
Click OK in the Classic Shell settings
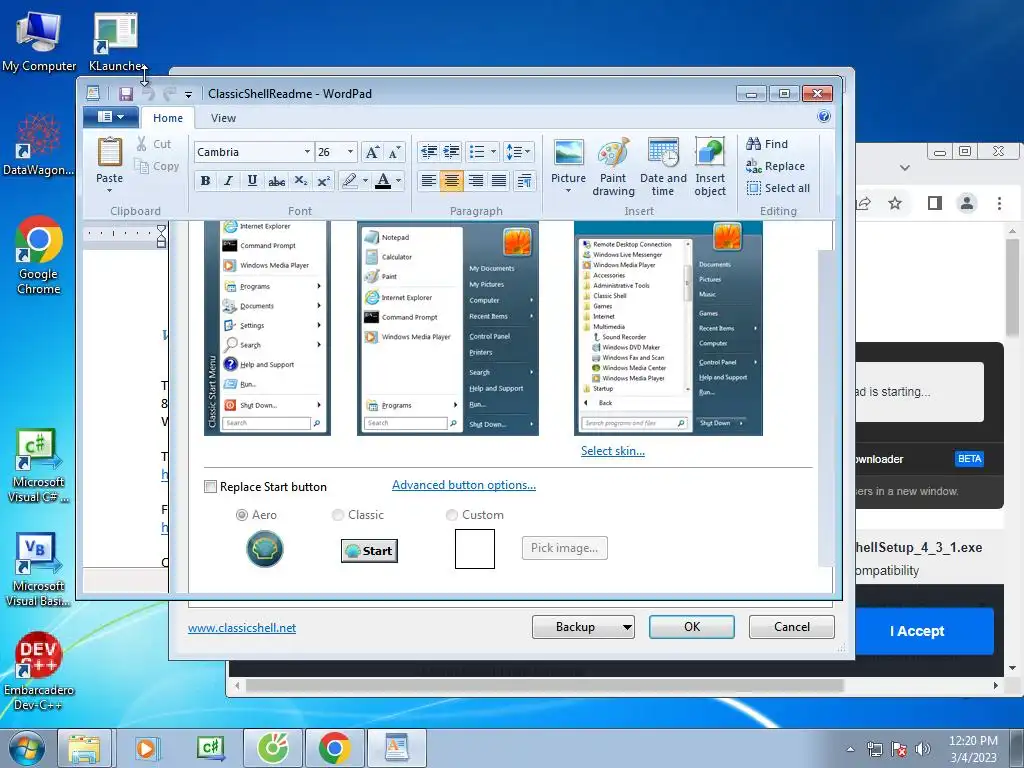(x=692, y=627)
